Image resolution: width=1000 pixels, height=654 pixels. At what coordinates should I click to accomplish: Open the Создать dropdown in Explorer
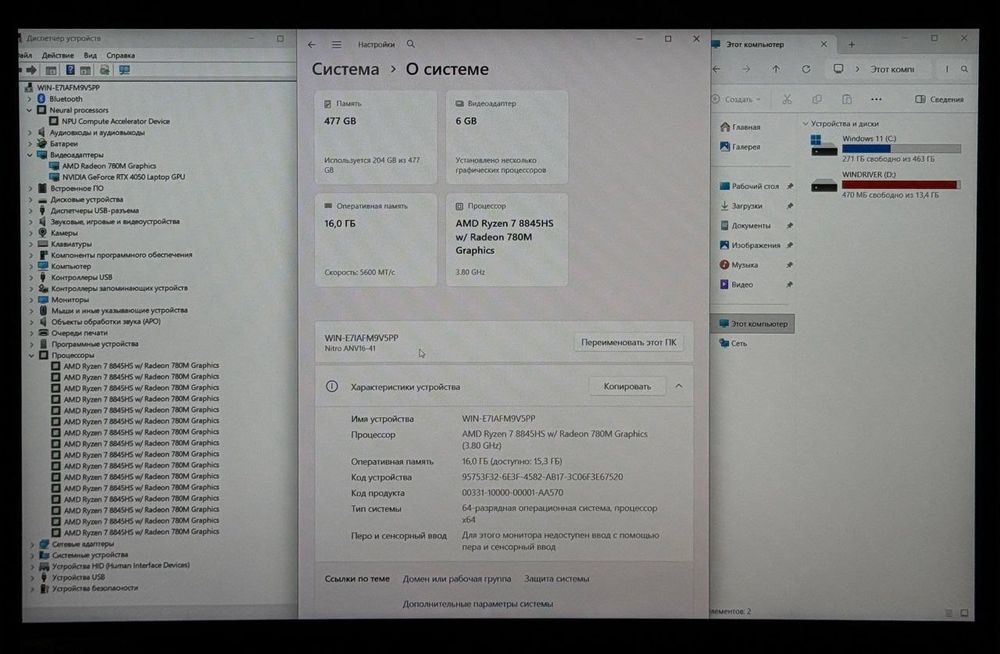click(x=736, y=99)
